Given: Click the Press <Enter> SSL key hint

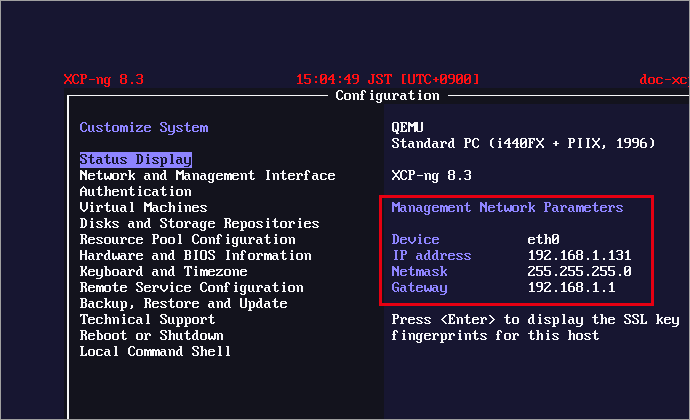Looking at the screenshot, I should tap(535, 320).
